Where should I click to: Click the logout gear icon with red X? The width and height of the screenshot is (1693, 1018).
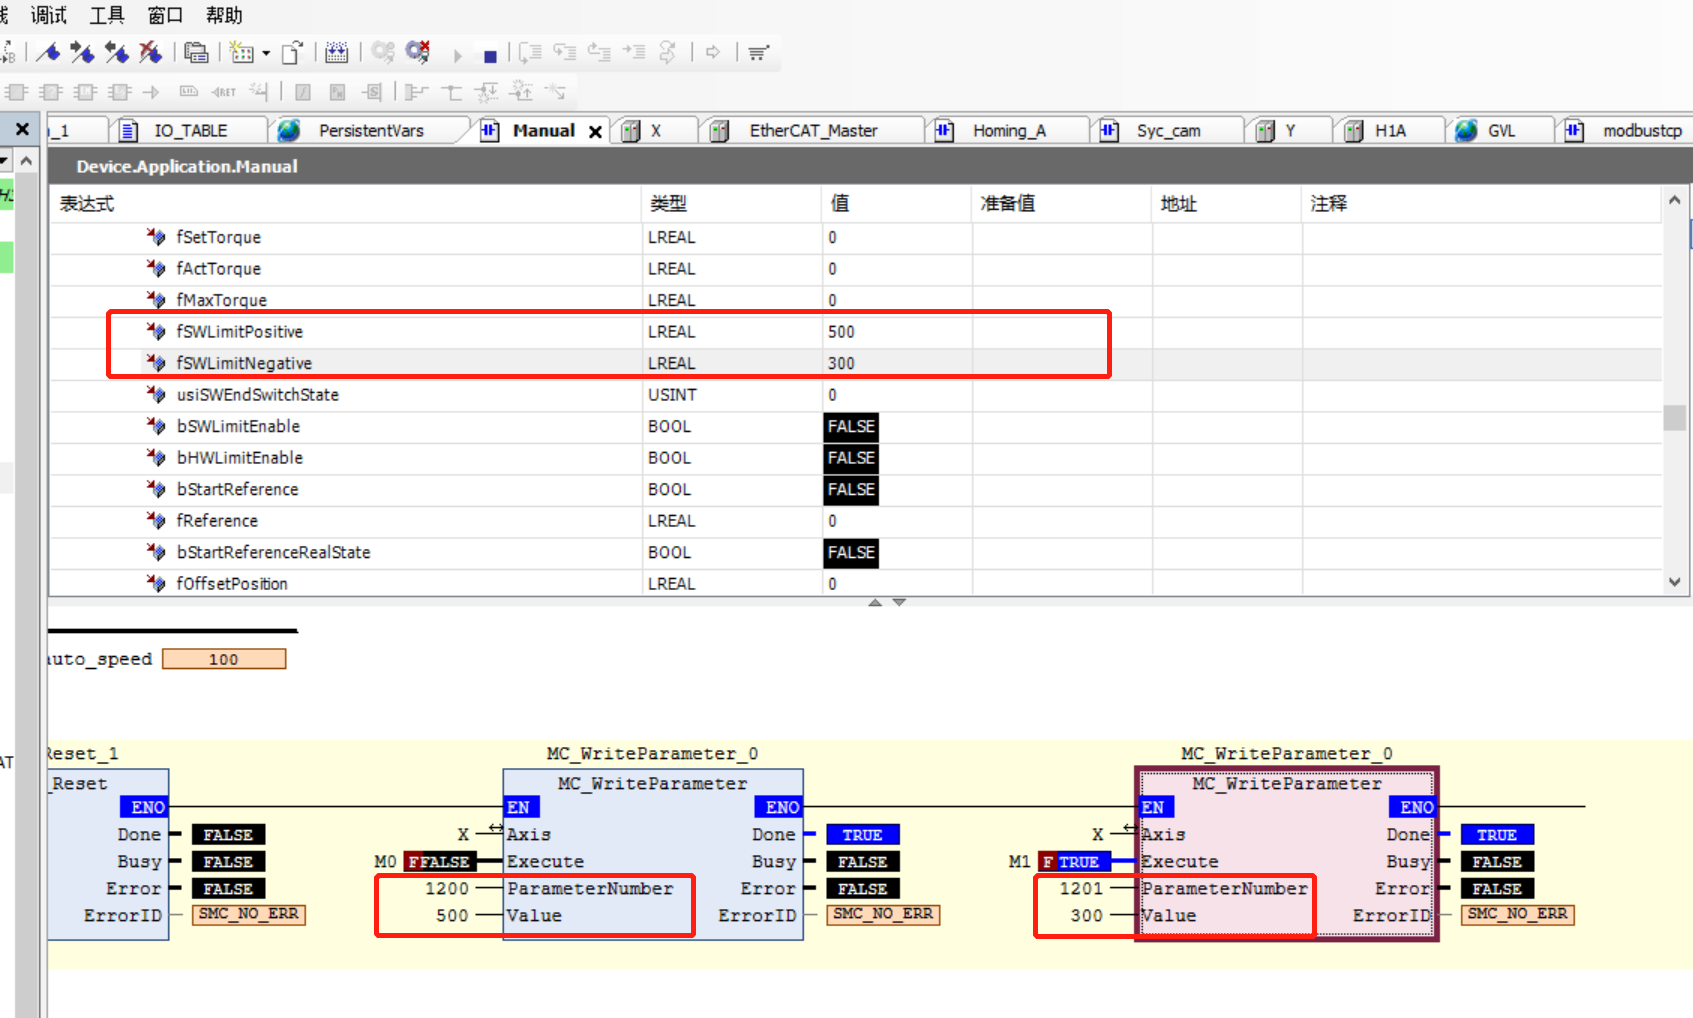[418, 51]
